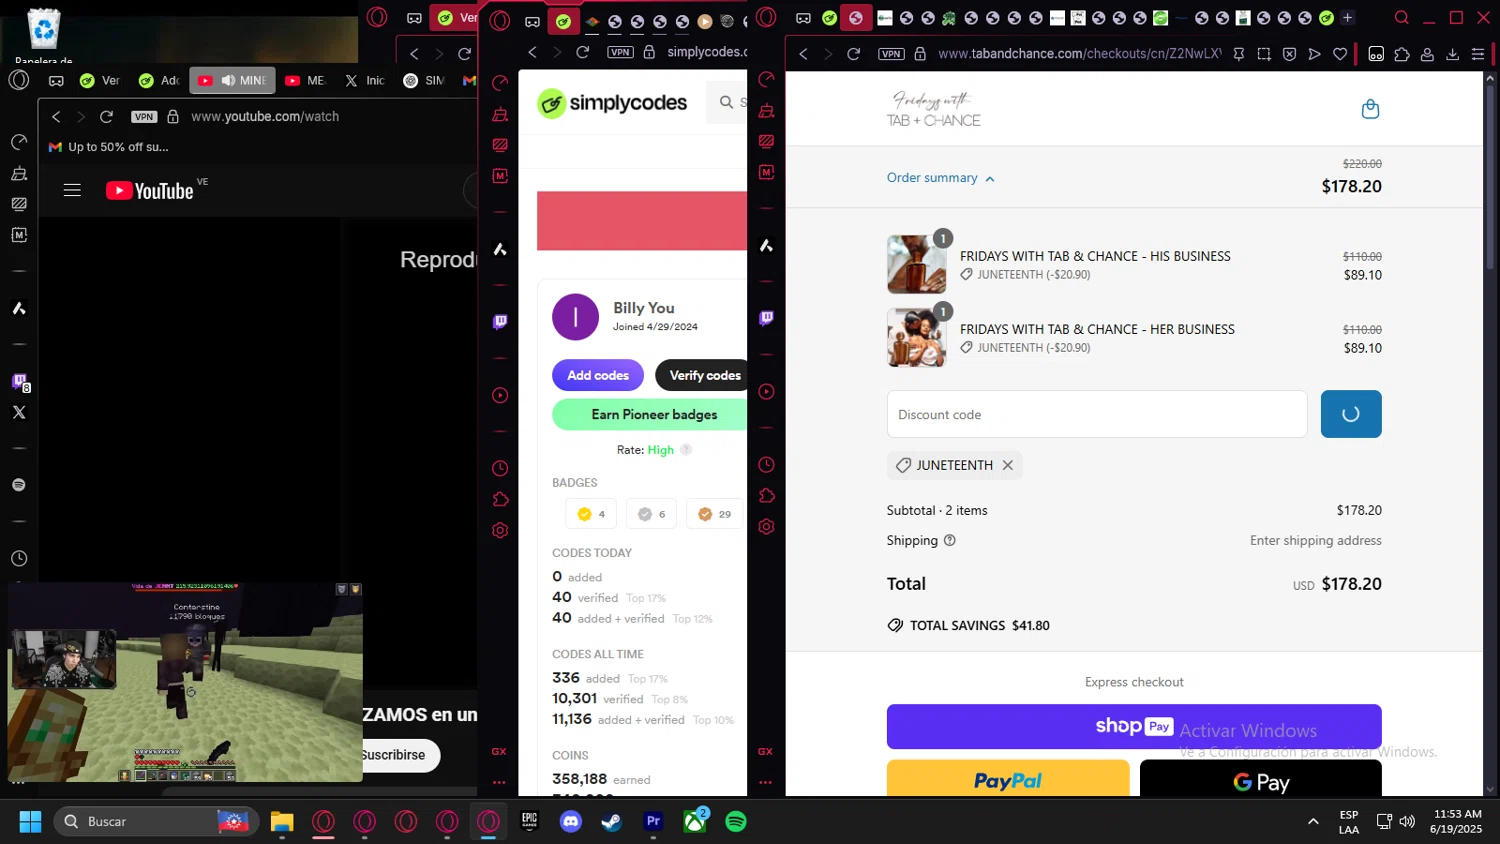Remove the JUNETEENTH discount tag
The width and height of the screenshot is (1500, 844).
click(x=1008, y=465)
